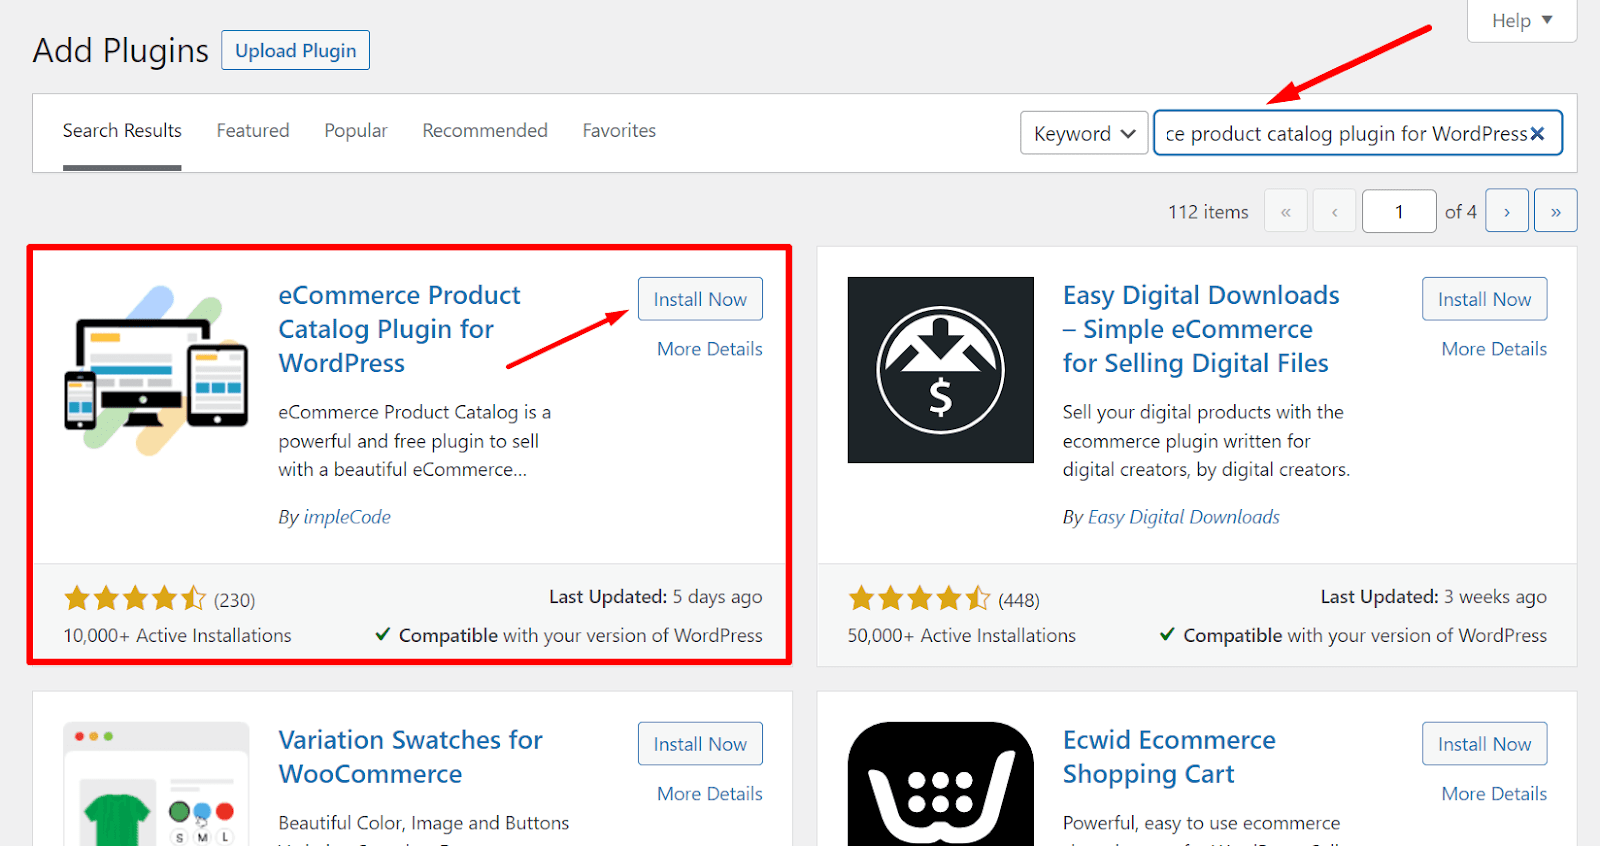Open the Favorites tab
This screenshot has width=1600, height=846.
click(x=619, y=131)
